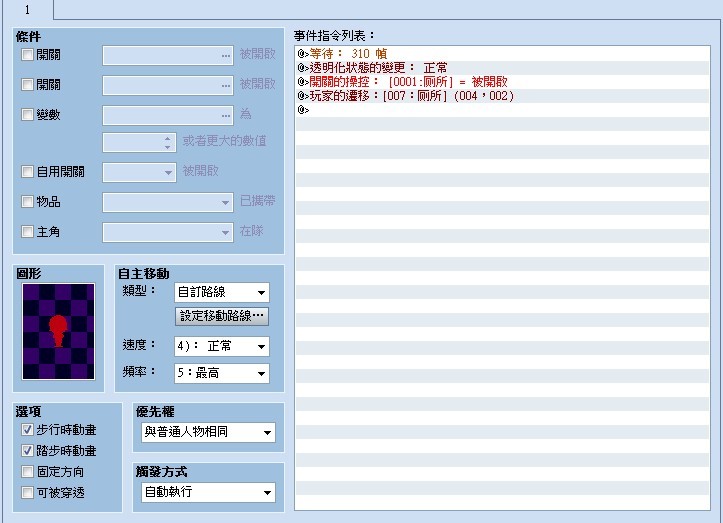The image size is (723, 523).
Task: Open the frequency dropdown 5: 最高
Action: pos(222,373)
